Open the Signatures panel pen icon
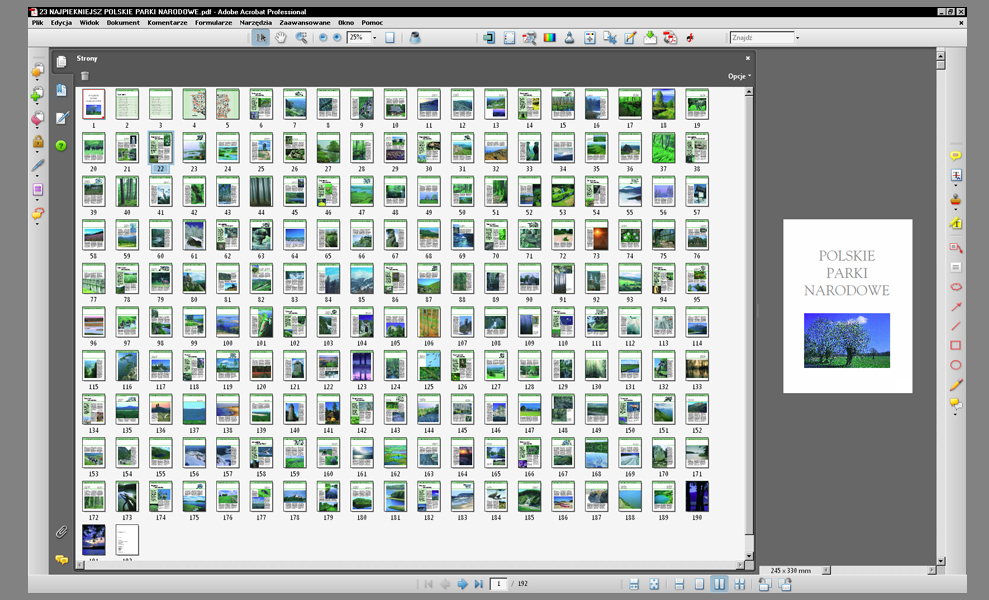This screenshot has height=600, width=989. pos(61,118)
